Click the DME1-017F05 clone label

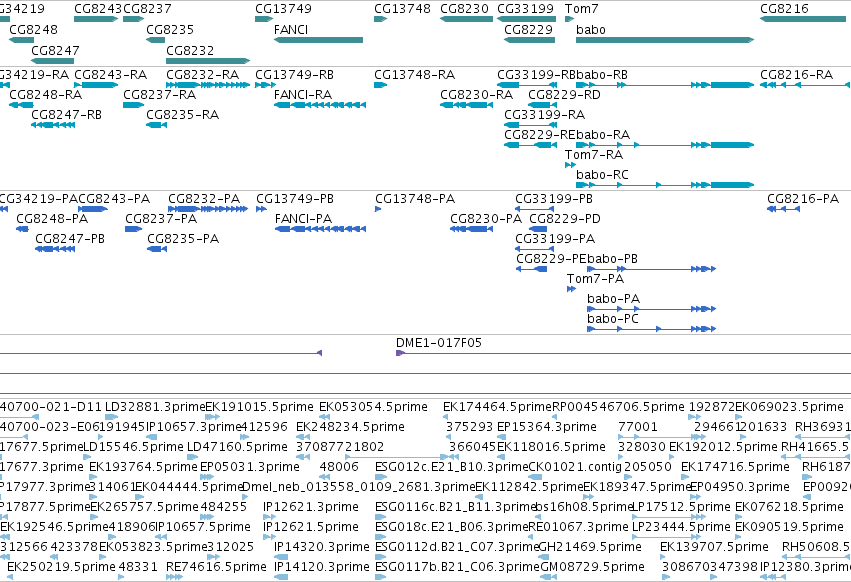[x=439, y=343]
